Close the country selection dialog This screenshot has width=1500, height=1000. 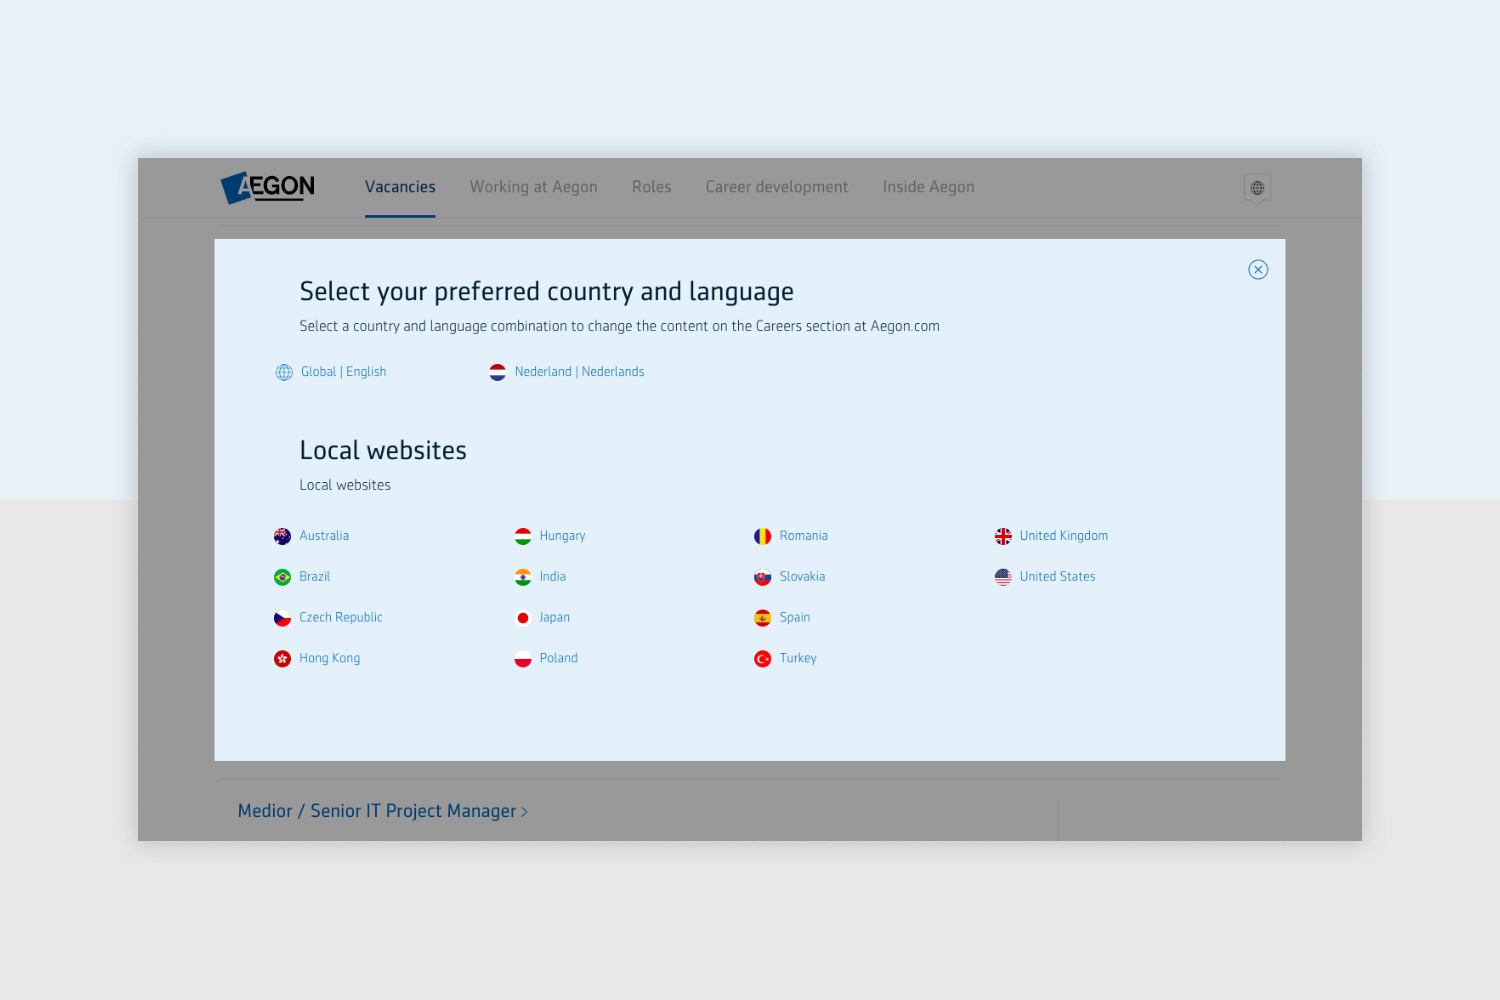[1258, 270]
